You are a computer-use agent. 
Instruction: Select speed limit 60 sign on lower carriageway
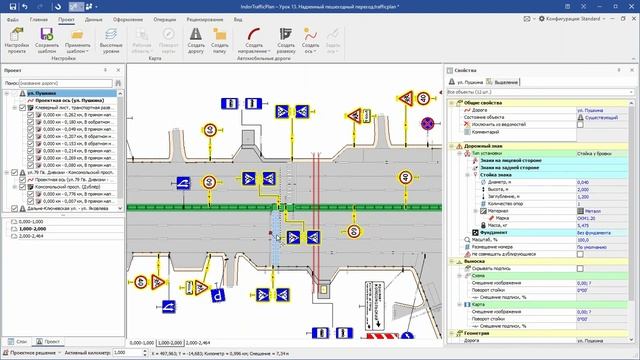point(353,232)
